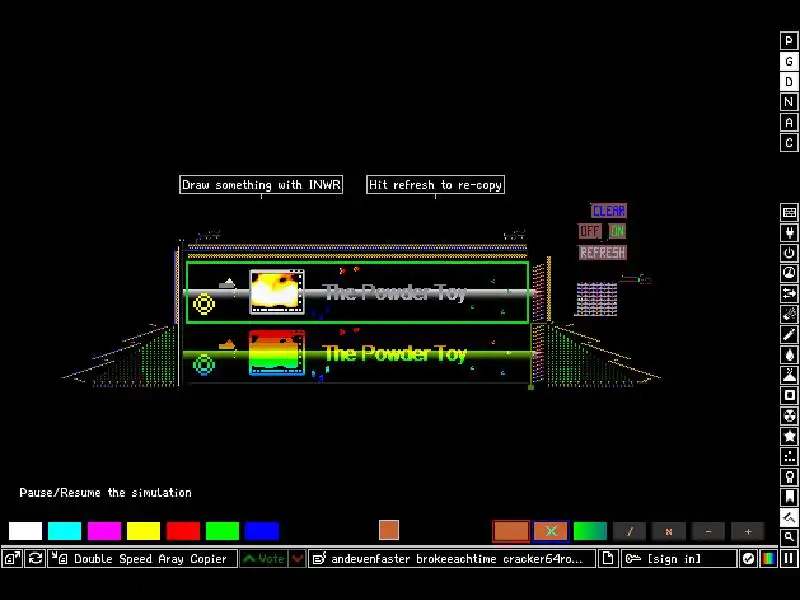Toggle the D decorations option
800x600 pixels.
[x=789, y=82]
